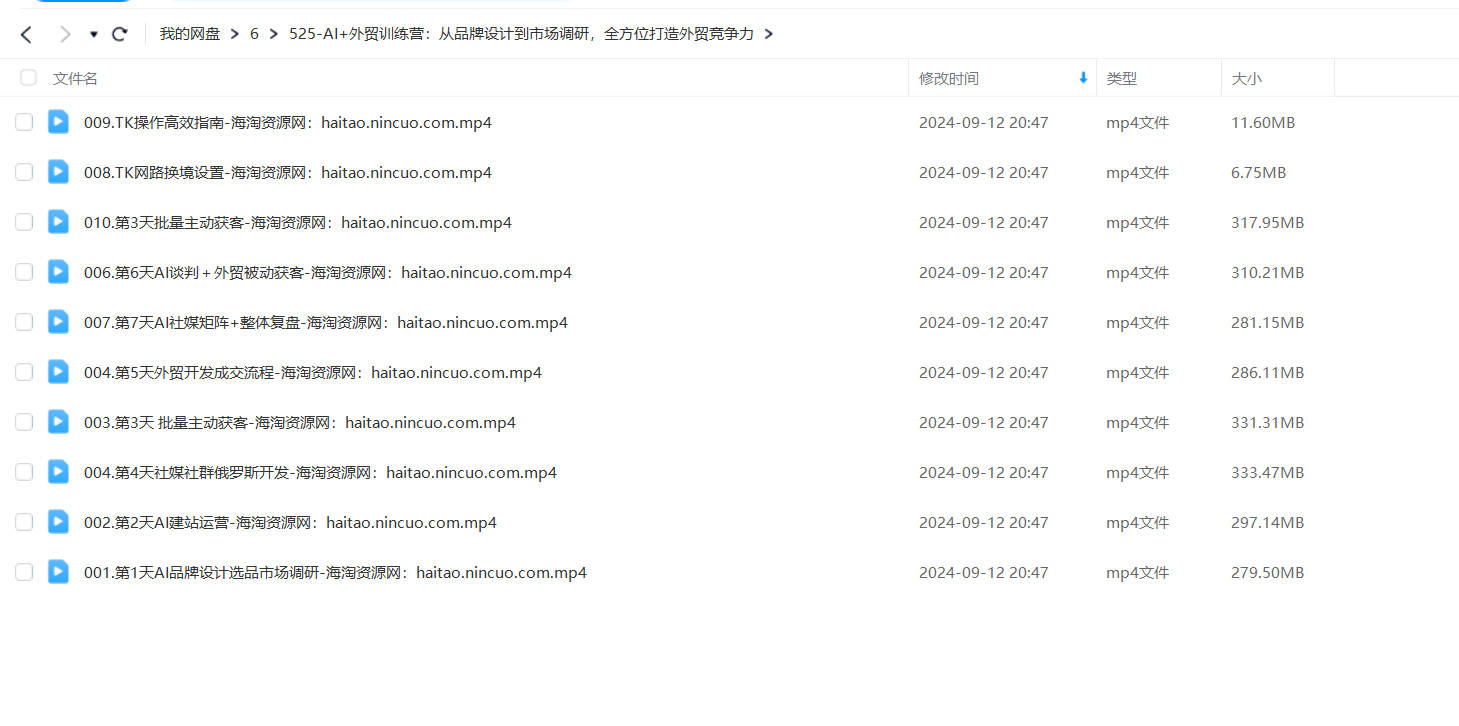This screenshot has width=1459, height=726.
Task: Go back with the left arrow
Action: pyautogui.click(x=27, y=35)
